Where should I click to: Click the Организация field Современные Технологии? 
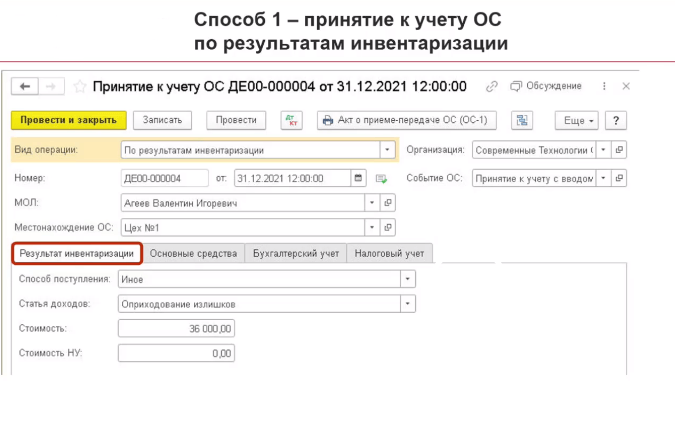click(534, 150)
